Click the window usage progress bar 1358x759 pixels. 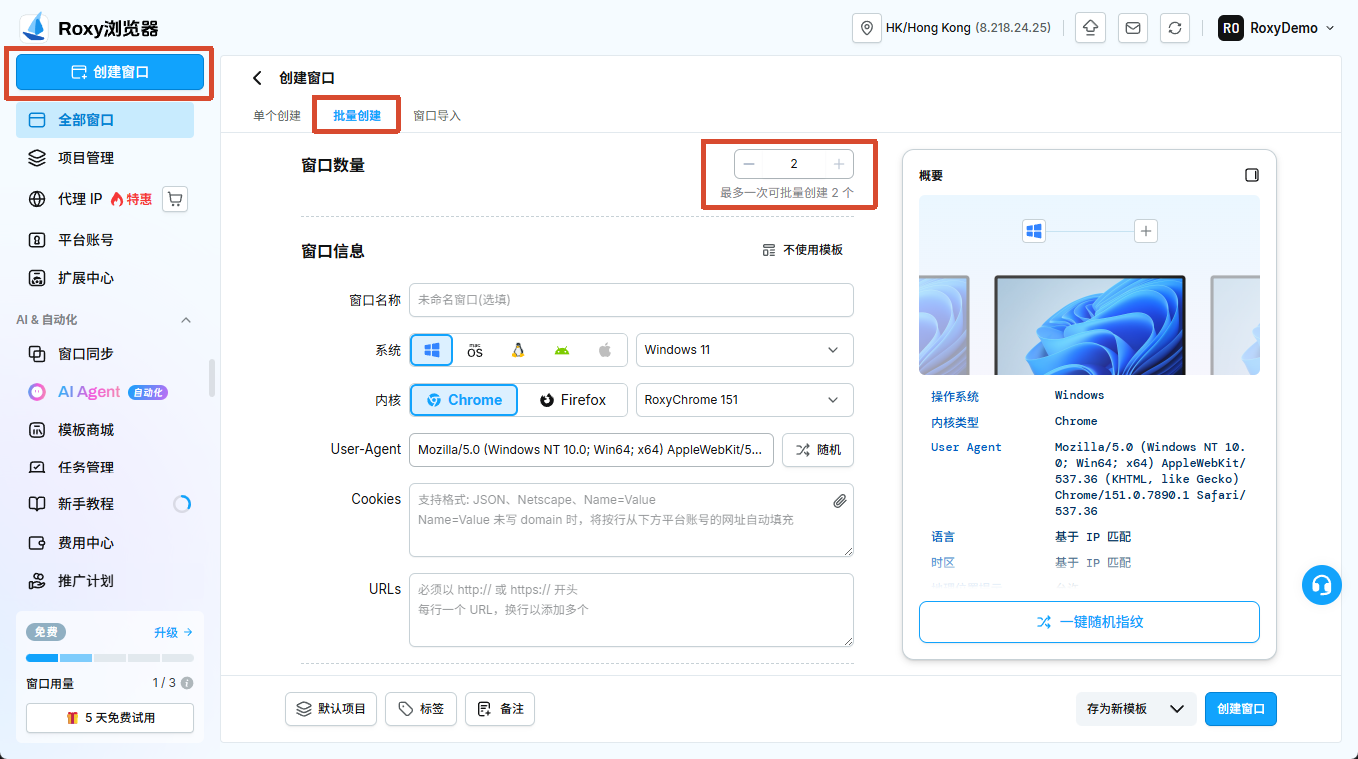click(x=110, y=658)
